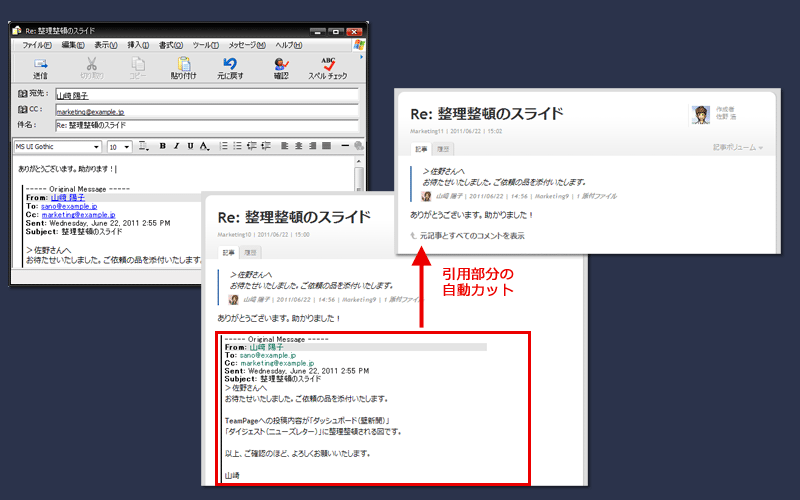This screenshot has height=500, width=800.
Task: Click the Undo (元に戻す) toolbar icon
Action: click(x=230, y=68)
